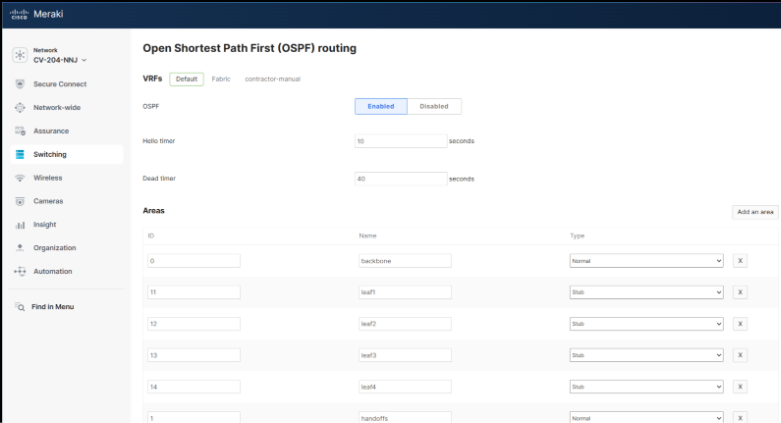The image size is (781, 423).
Task: Select the Default VRF tab
Action: pos(186,79)
